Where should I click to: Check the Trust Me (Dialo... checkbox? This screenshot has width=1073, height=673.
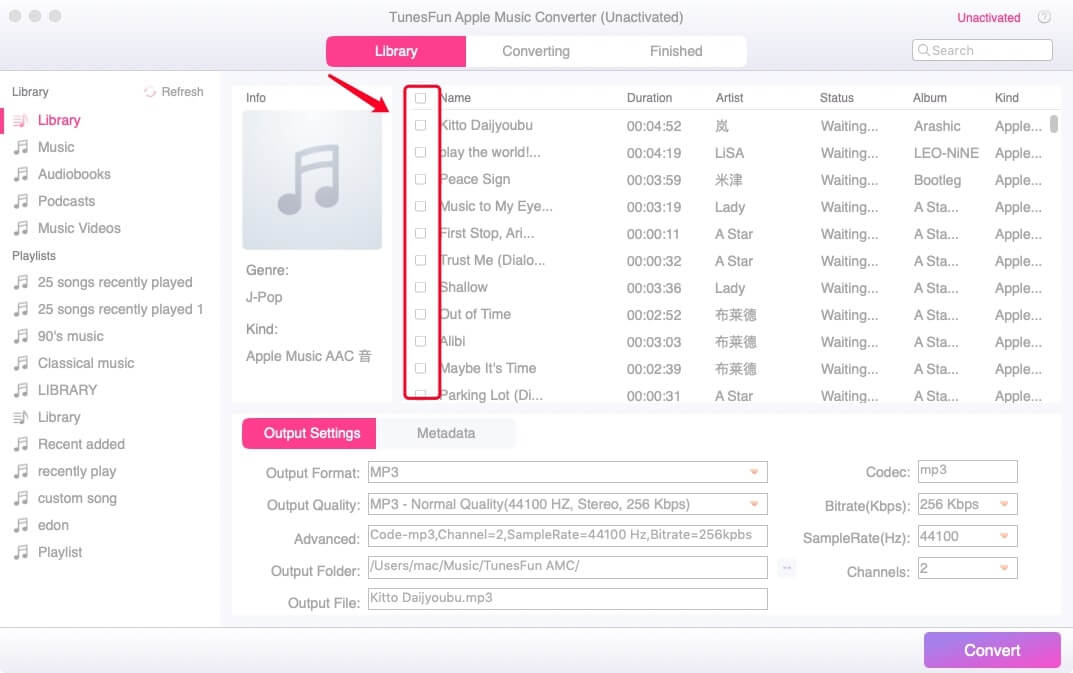pyautogui.click(x=420, y=260)
